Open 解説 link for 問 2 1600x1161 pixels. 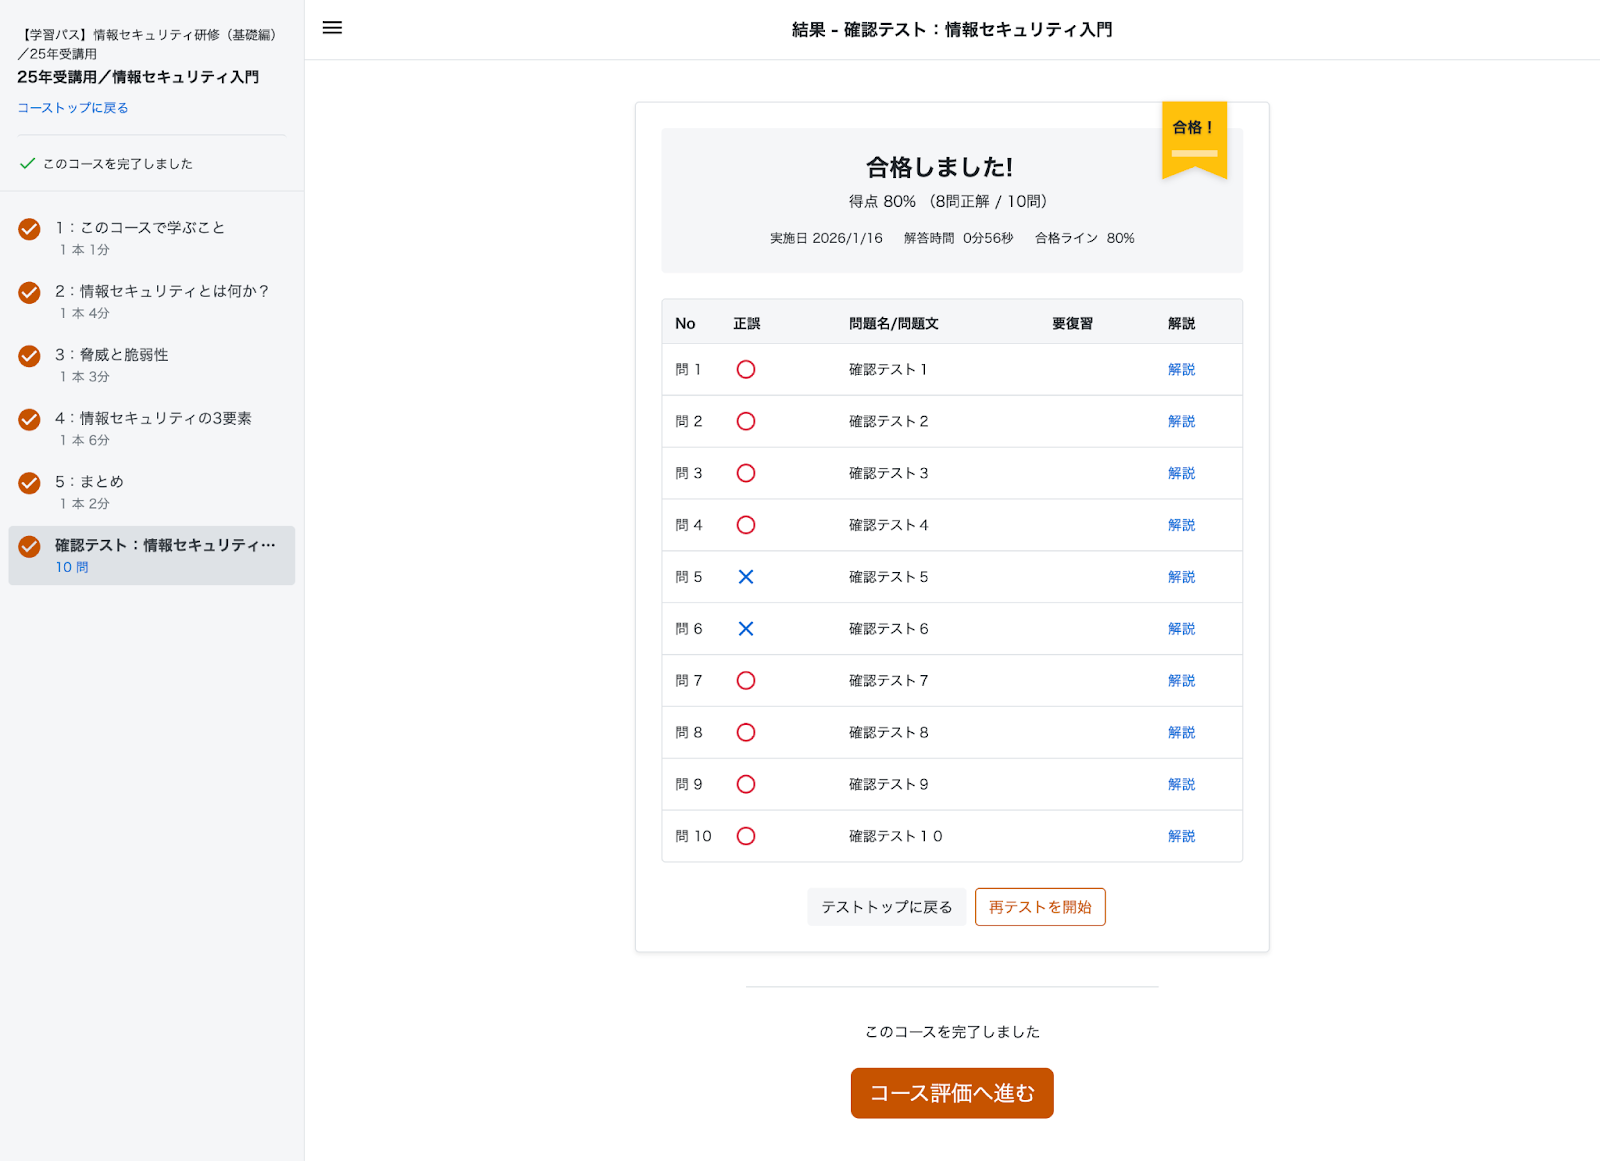(1182, 422)
